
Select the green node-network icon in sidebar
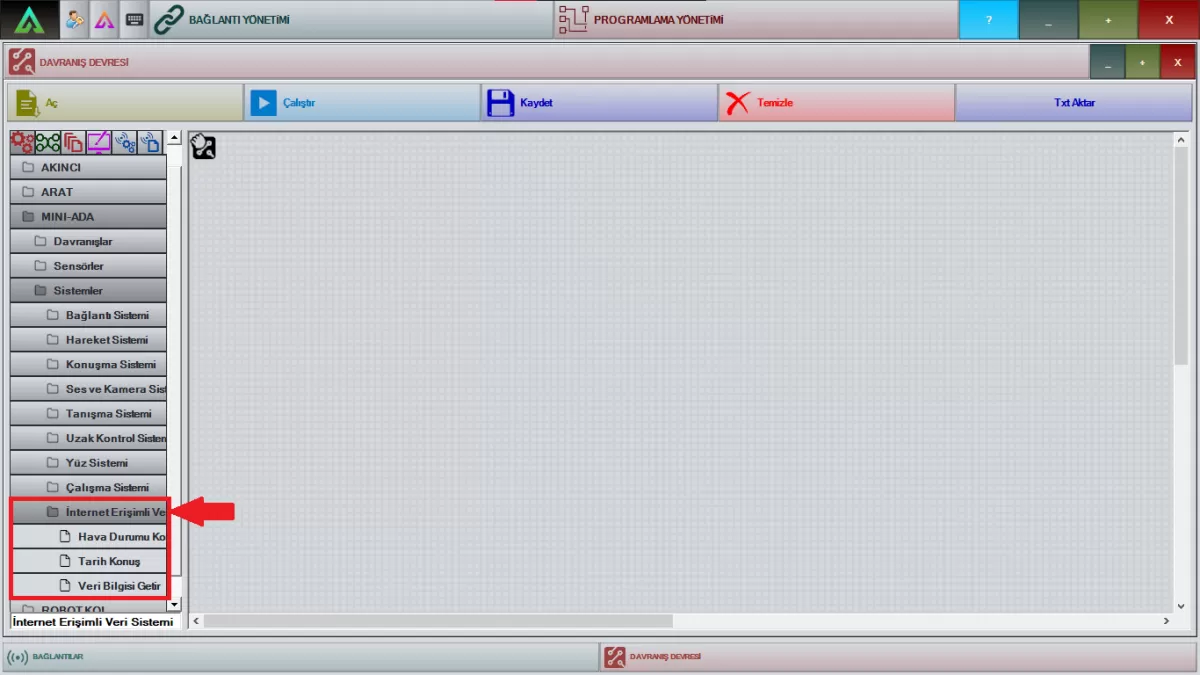[48, 143]
